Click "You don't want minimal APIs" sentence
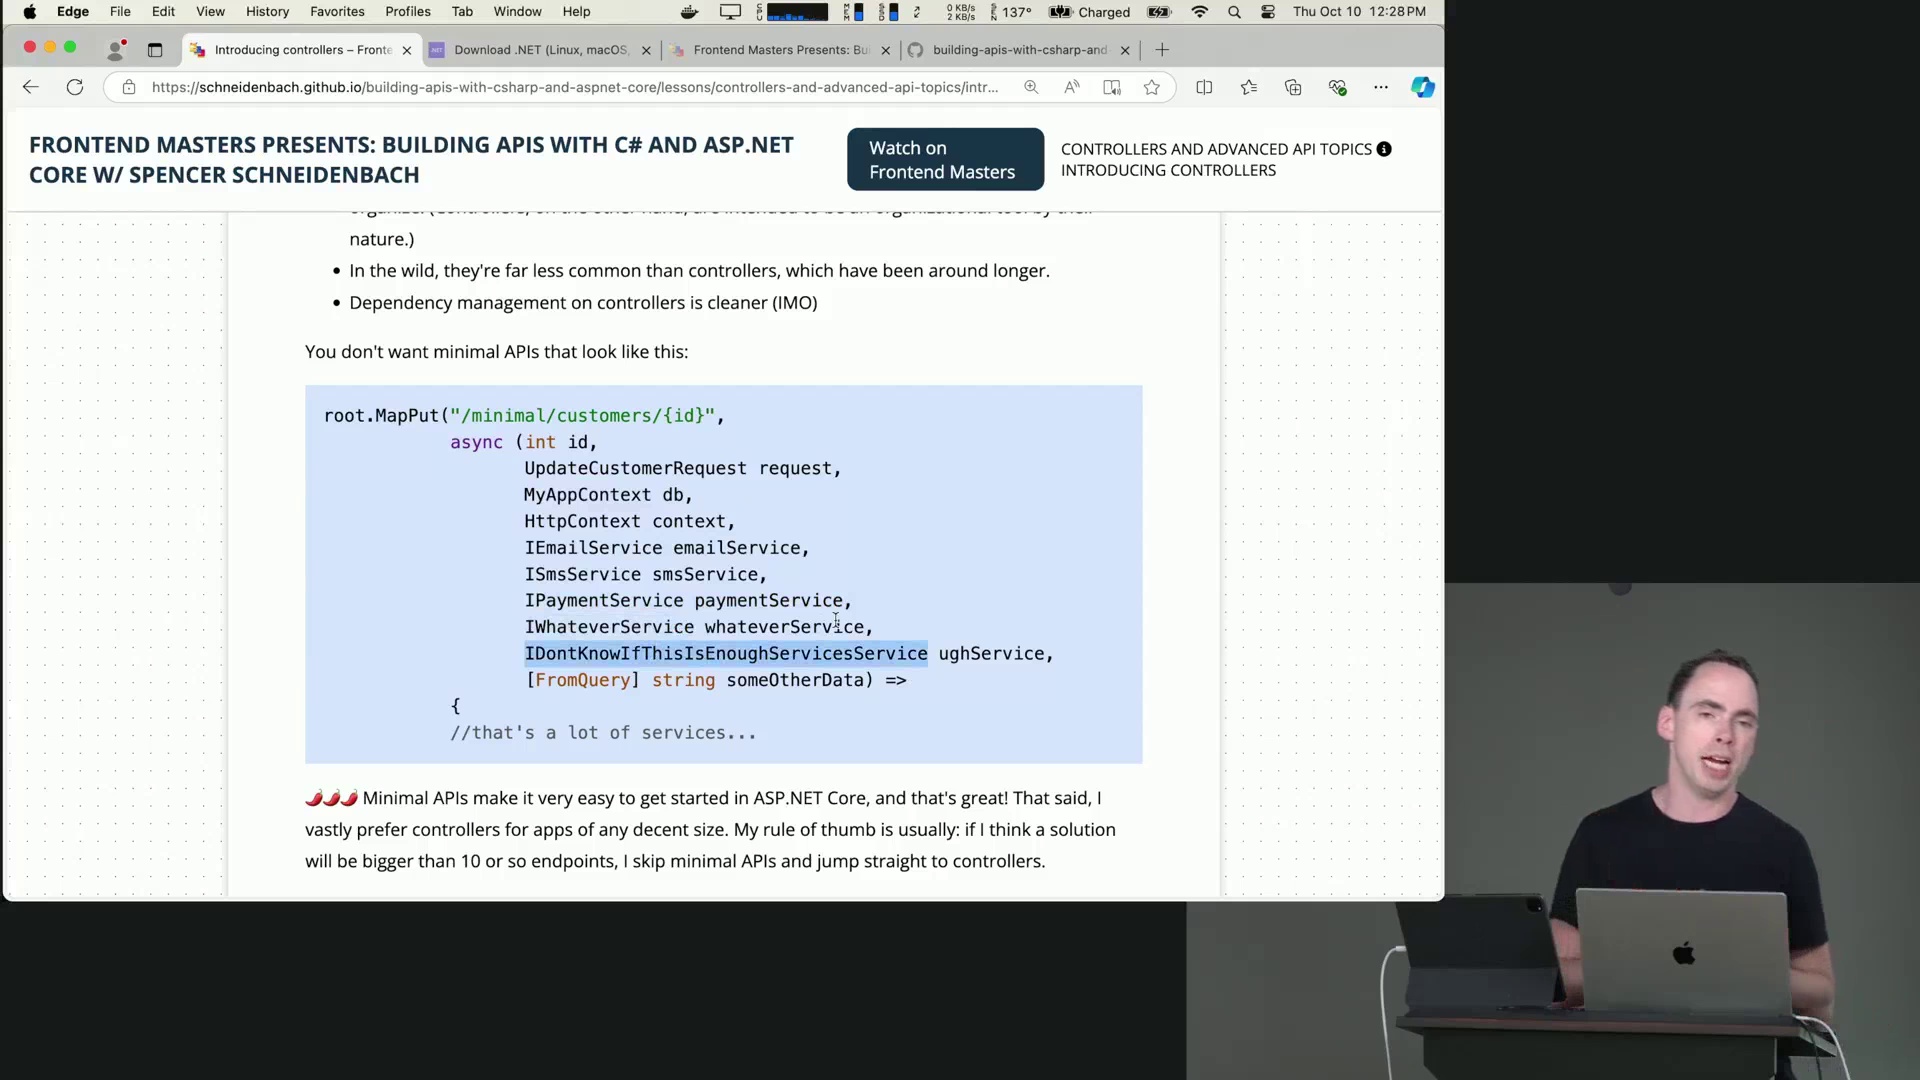The width and height of the screenshot is (1920, 1080). [497, 352]
